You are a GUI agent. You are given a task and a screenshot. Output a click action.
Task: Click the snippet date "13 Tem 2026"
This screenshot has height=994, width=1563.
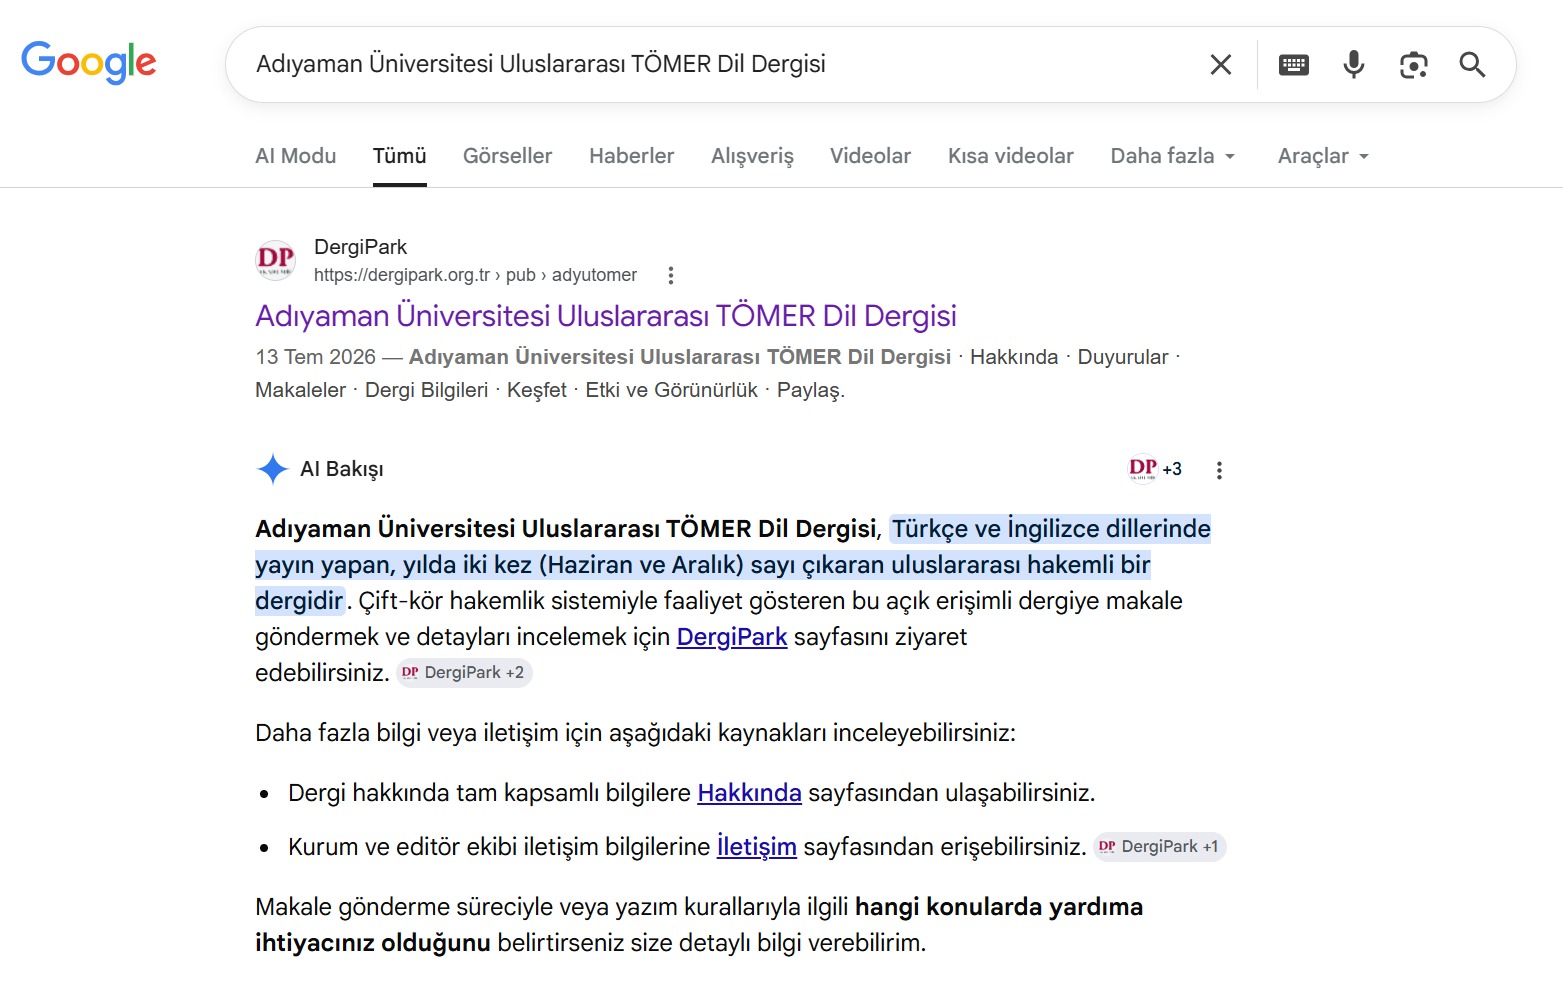click(x=316, y=357)
